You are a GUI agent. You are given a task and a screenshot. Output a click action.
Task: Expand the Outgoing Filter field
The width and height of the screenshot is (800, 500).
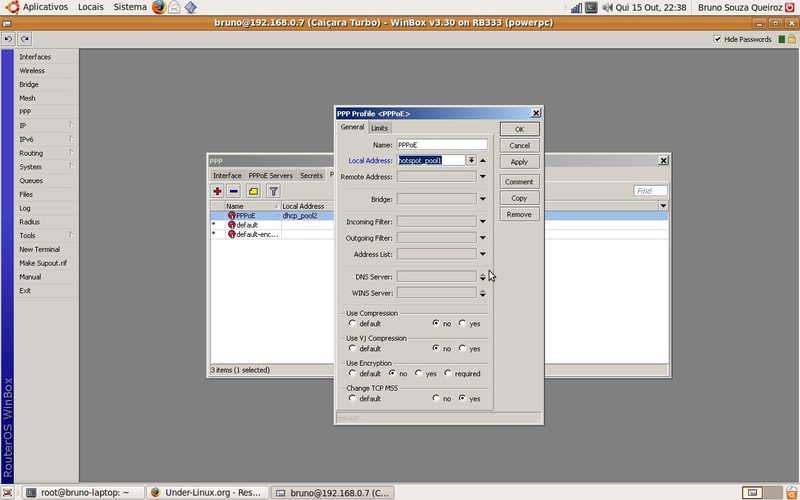point(483,238)
